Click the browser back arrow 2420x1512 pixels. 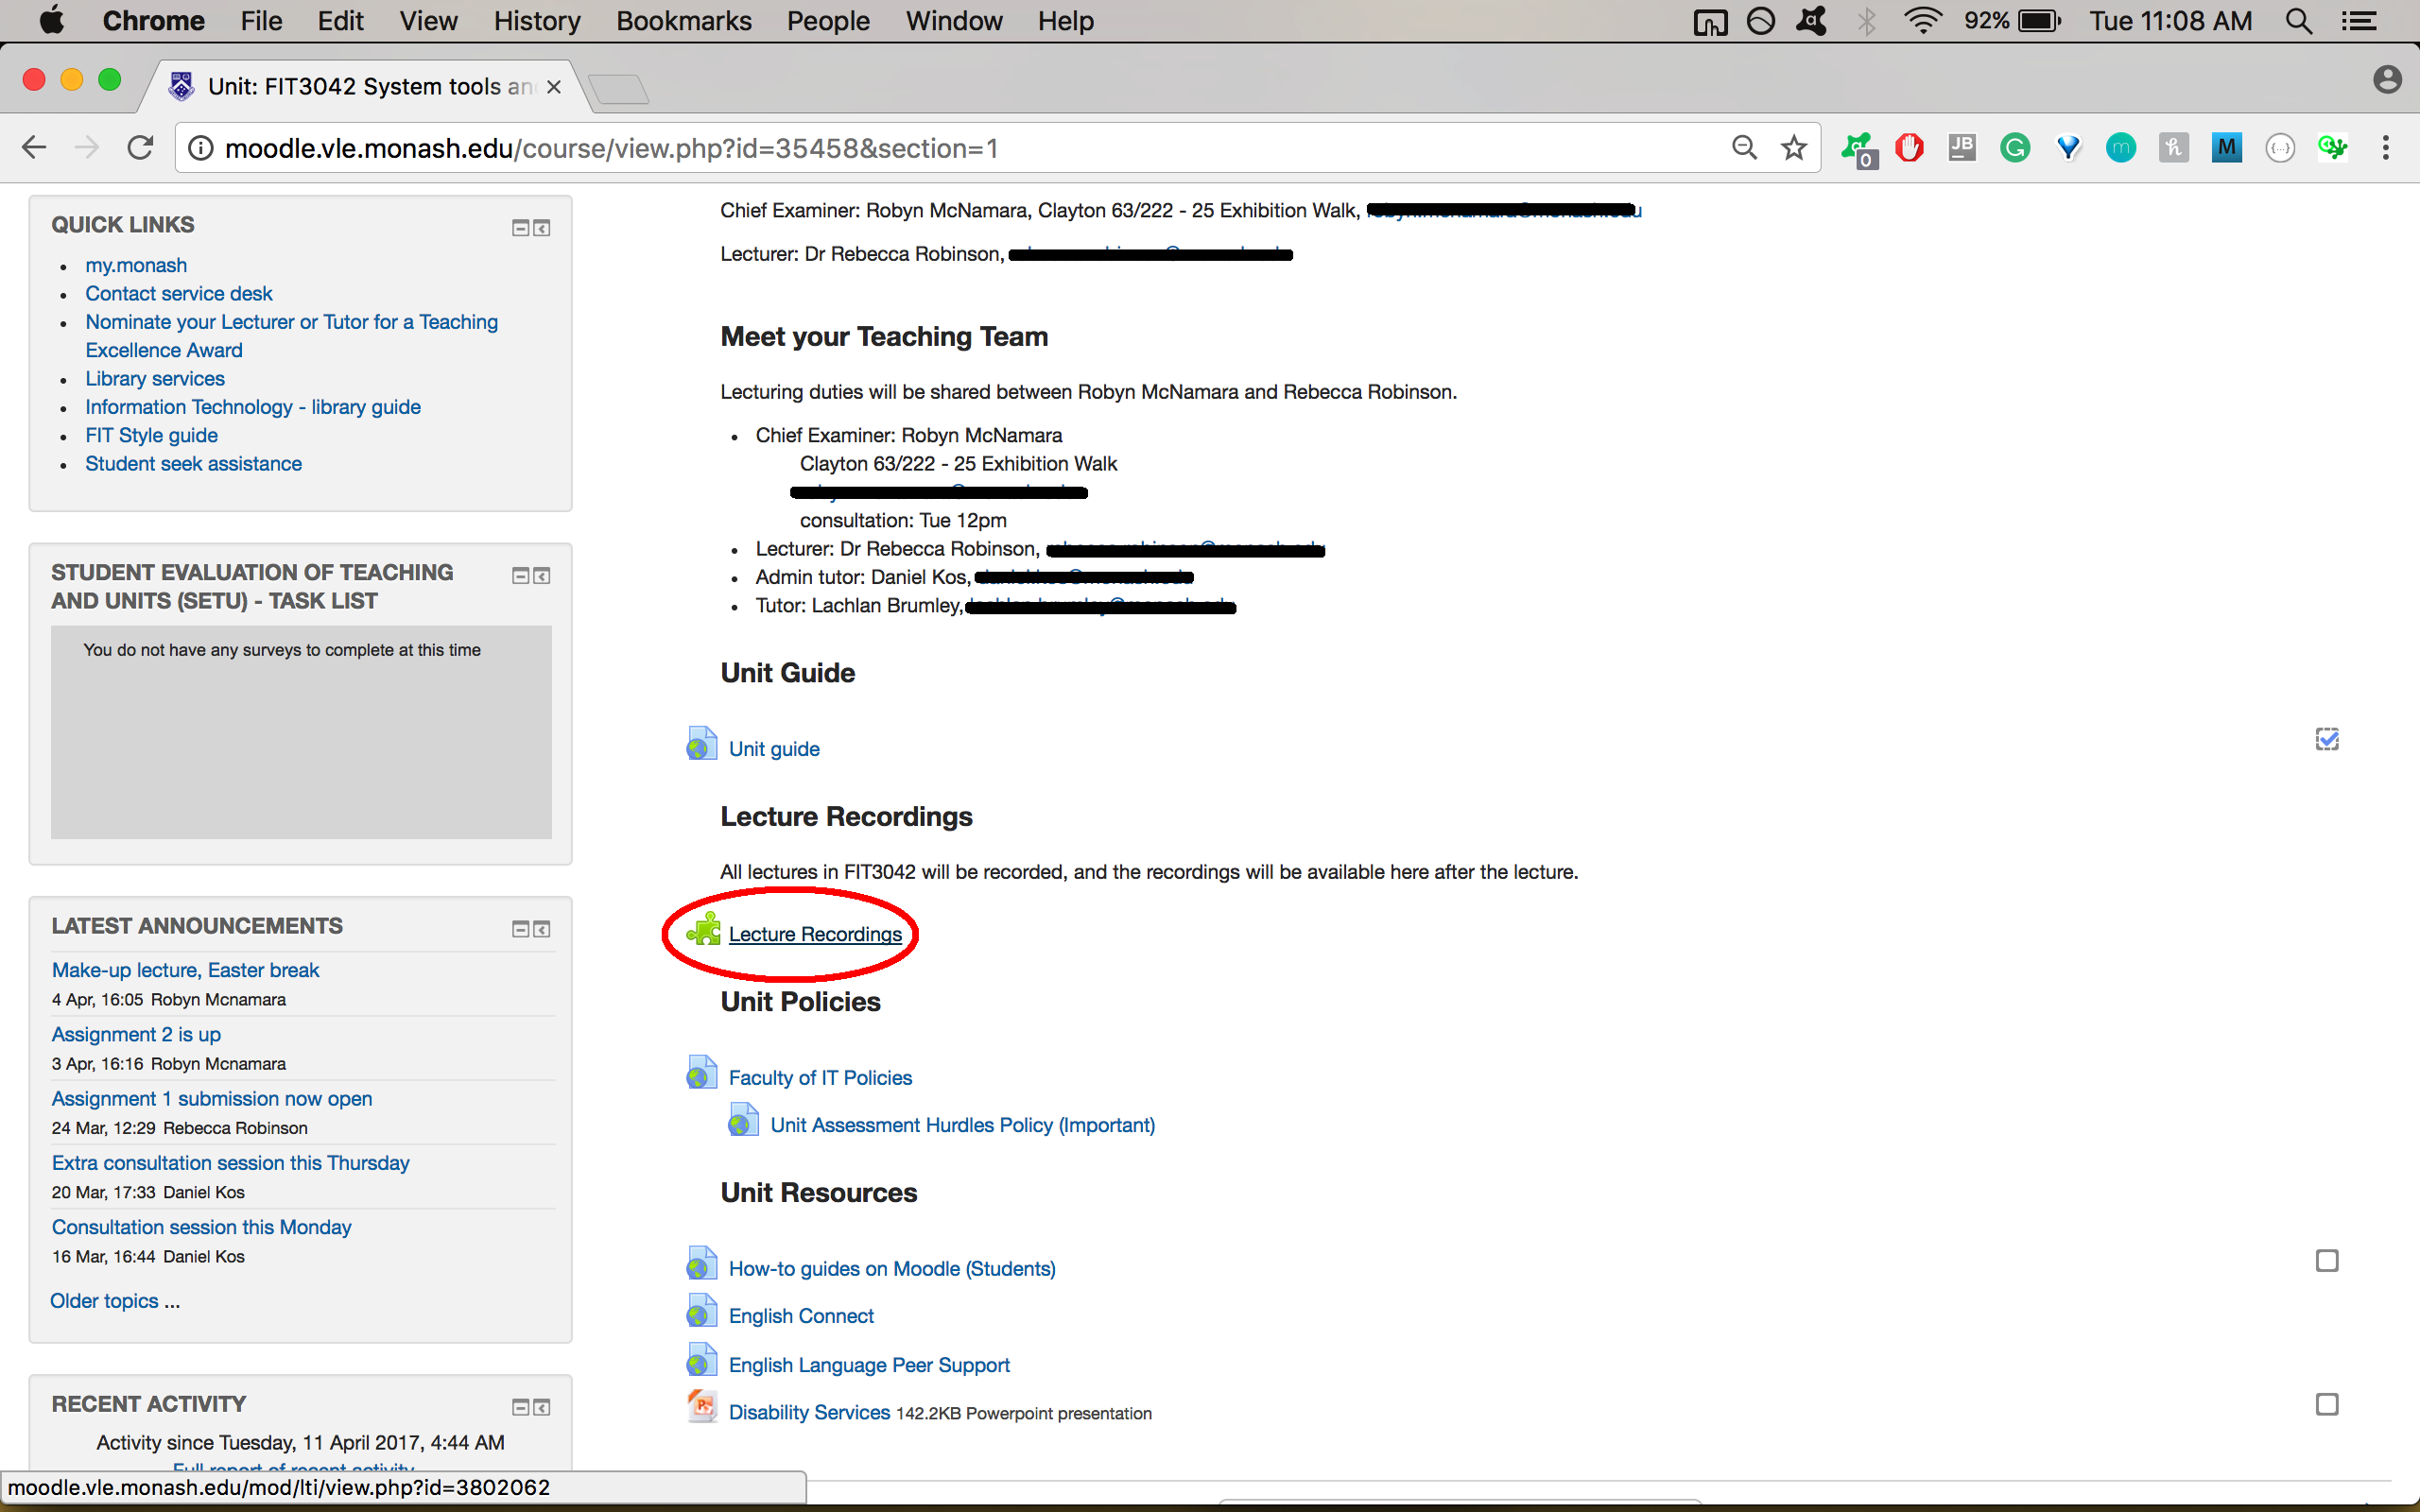click(x=34, y=148)
